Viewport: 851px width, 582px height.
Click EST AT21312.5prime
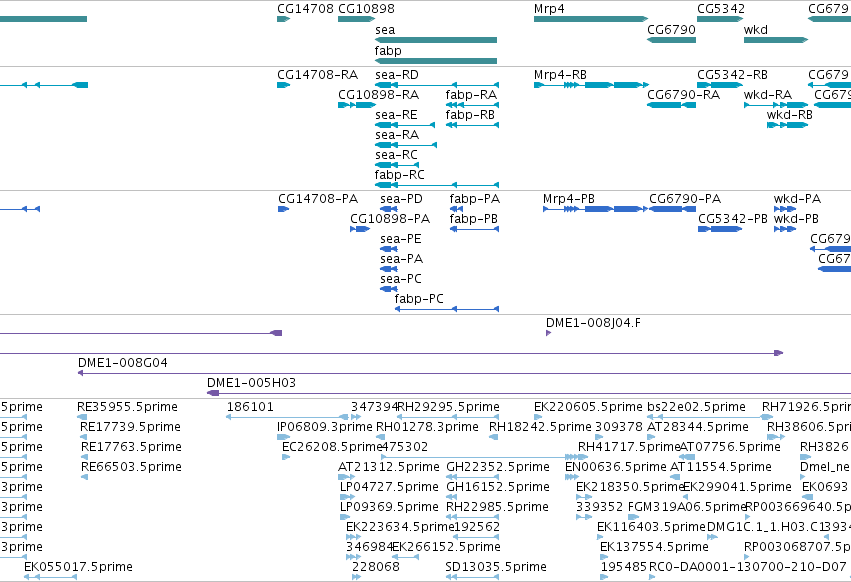point(346,477)
